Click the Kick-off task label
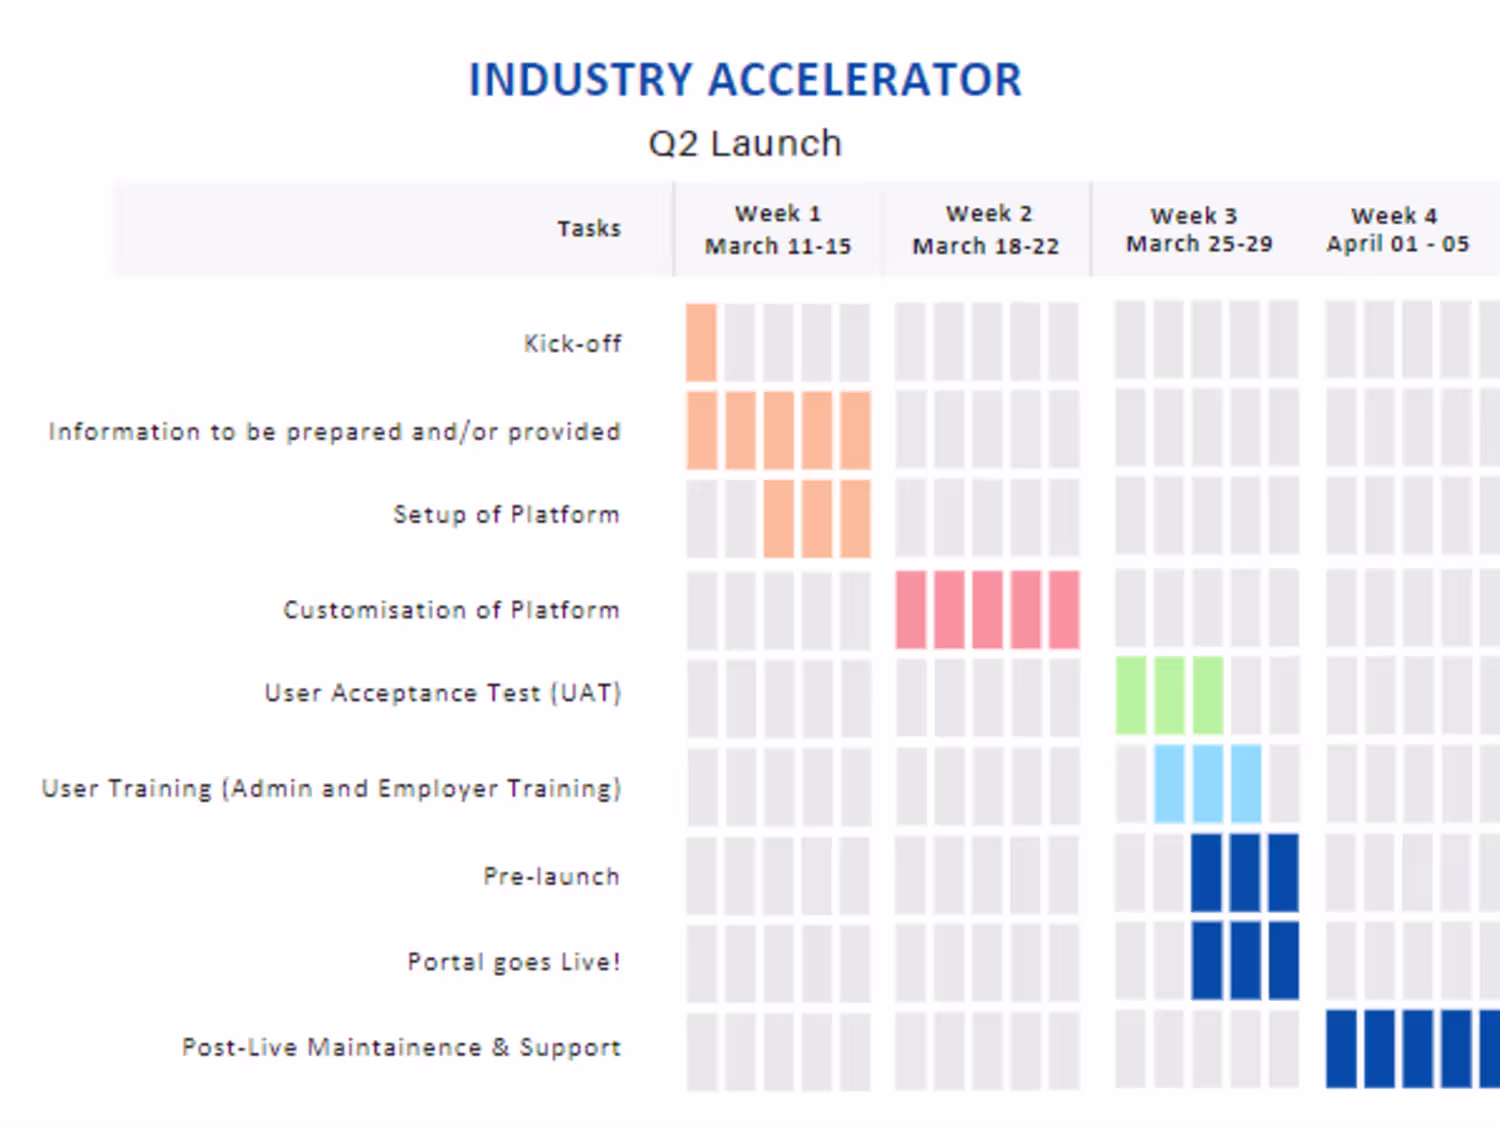Image resolution: width=1500 pixels, height=1126 pixels. (x=572, y=344)
